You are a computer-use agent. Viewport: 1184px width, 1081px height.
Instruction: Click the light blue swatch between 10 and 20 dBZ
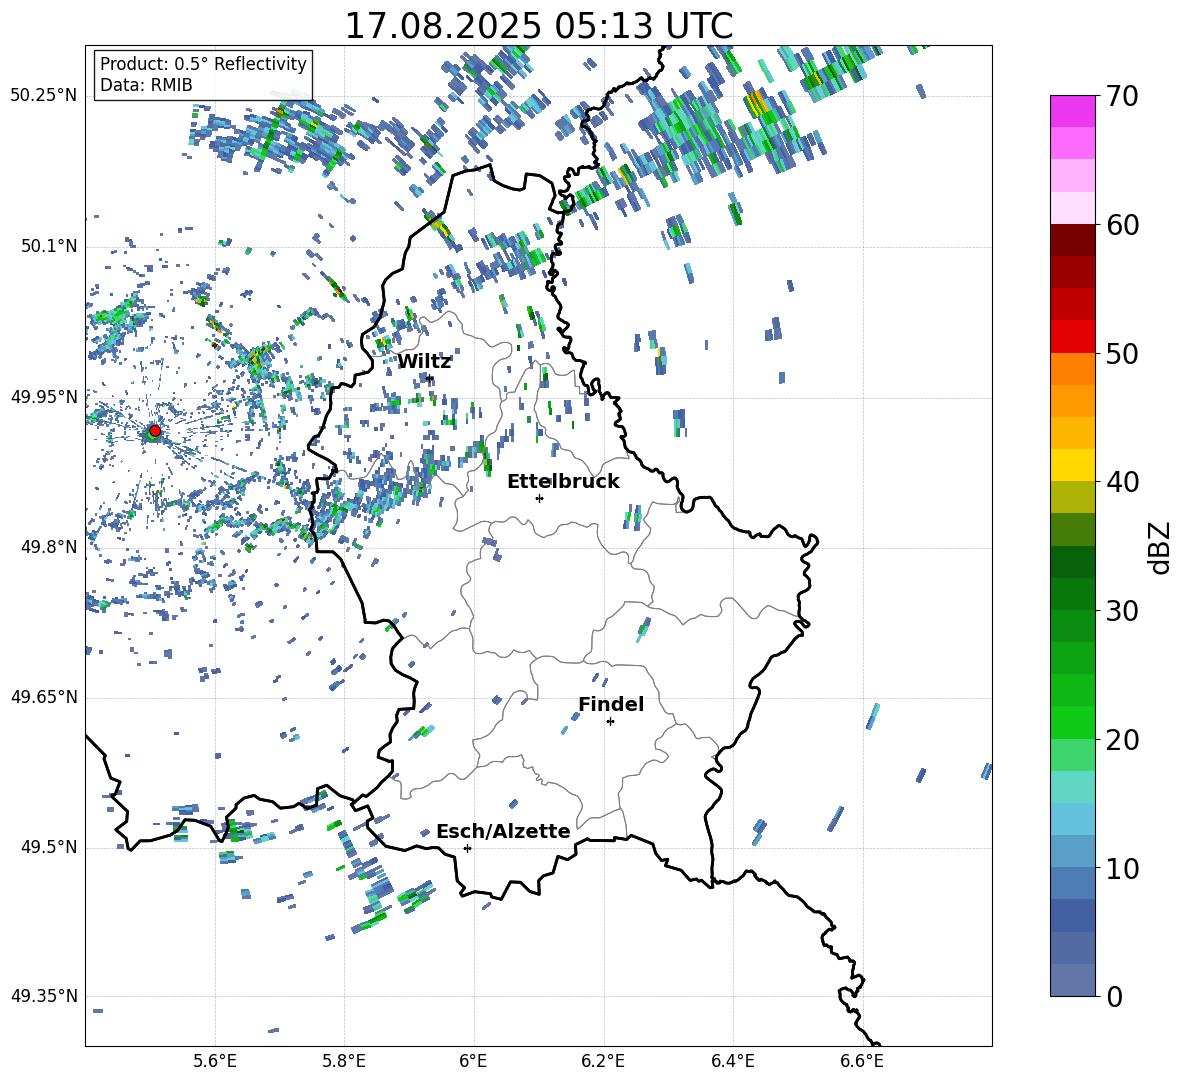(x=1072, y=819)
